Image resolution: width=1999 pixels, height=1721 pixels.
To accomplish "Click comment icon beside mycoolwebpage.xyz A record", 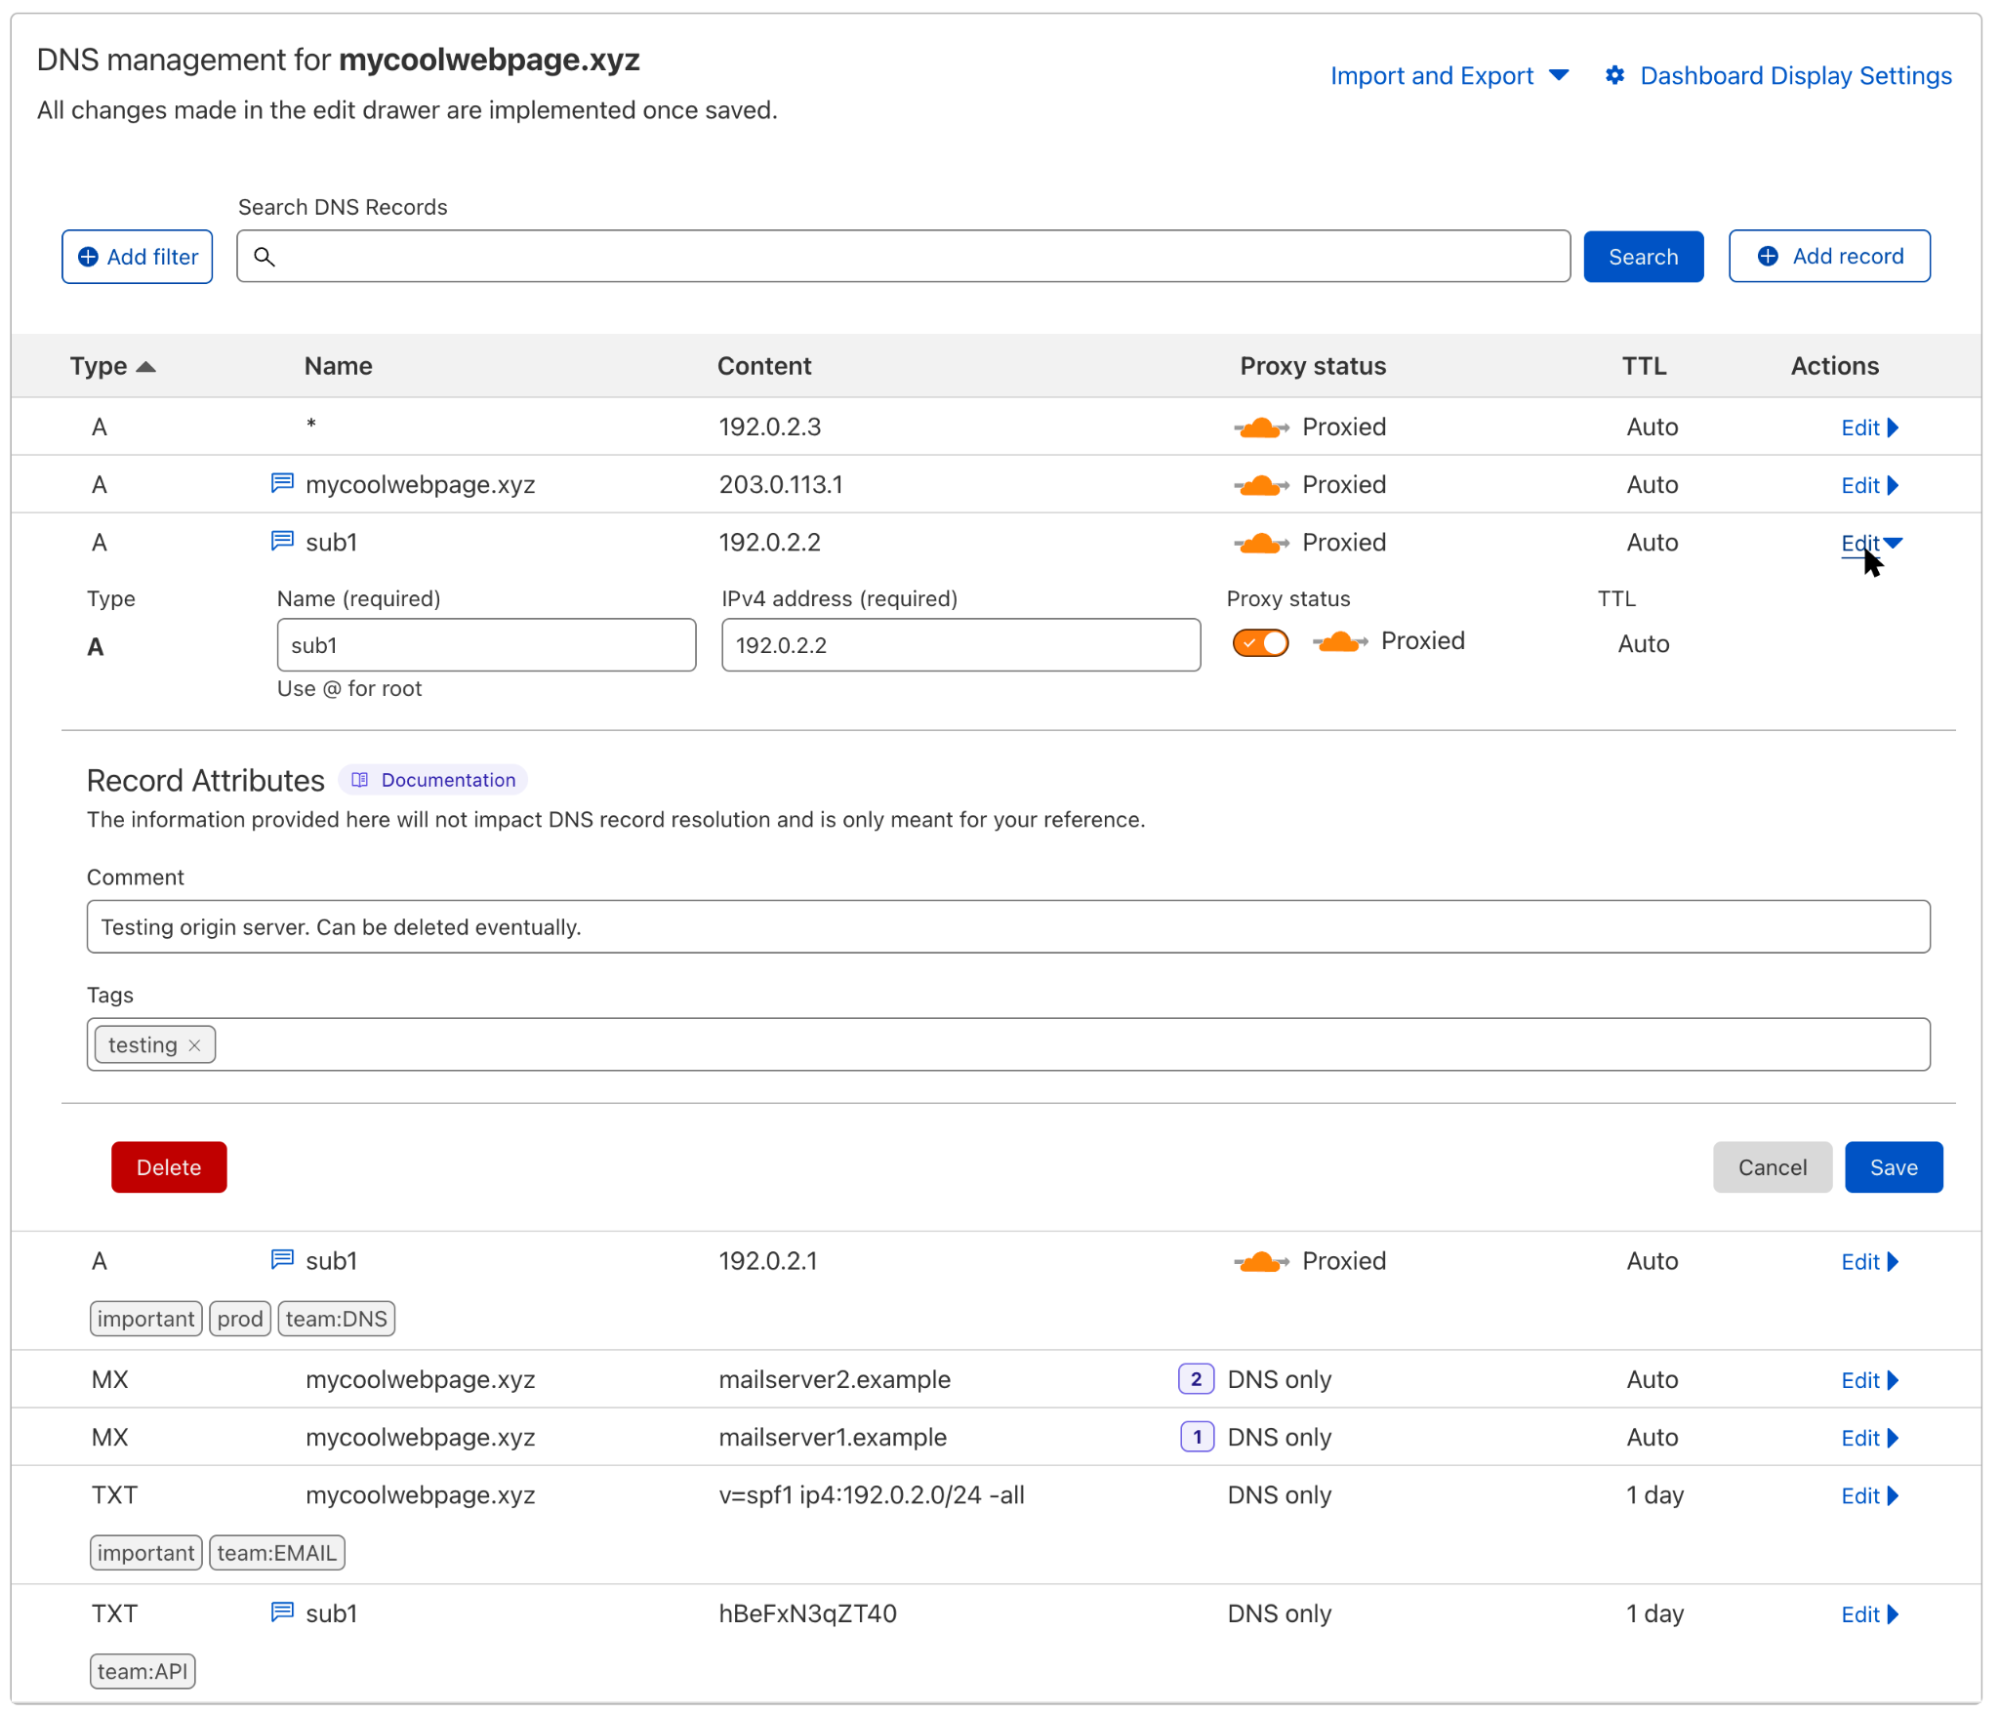I will [282, 484].
